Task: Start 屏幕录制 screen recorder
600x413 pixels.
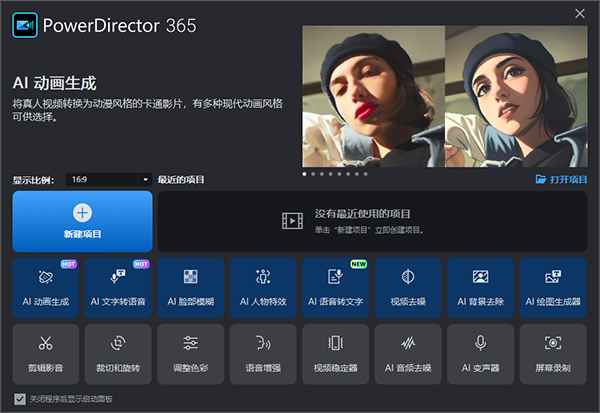Action: [553, 354]
